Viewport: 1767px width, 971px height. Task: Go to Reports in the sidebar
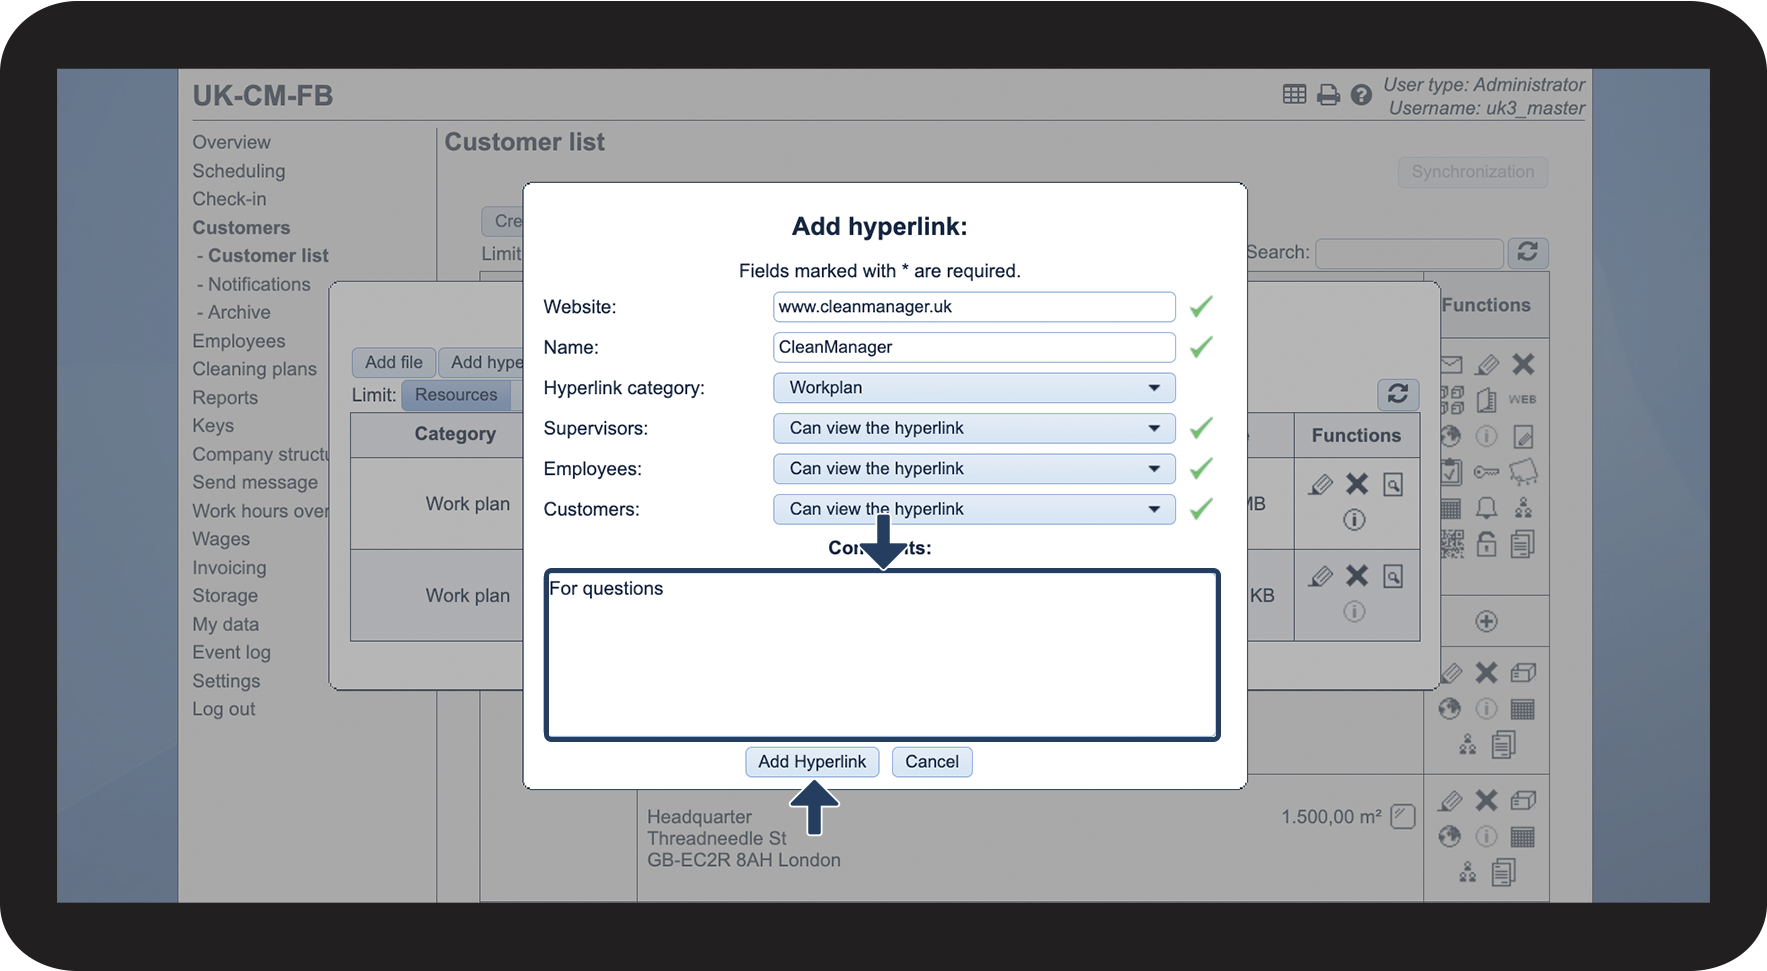coord(225,398)
